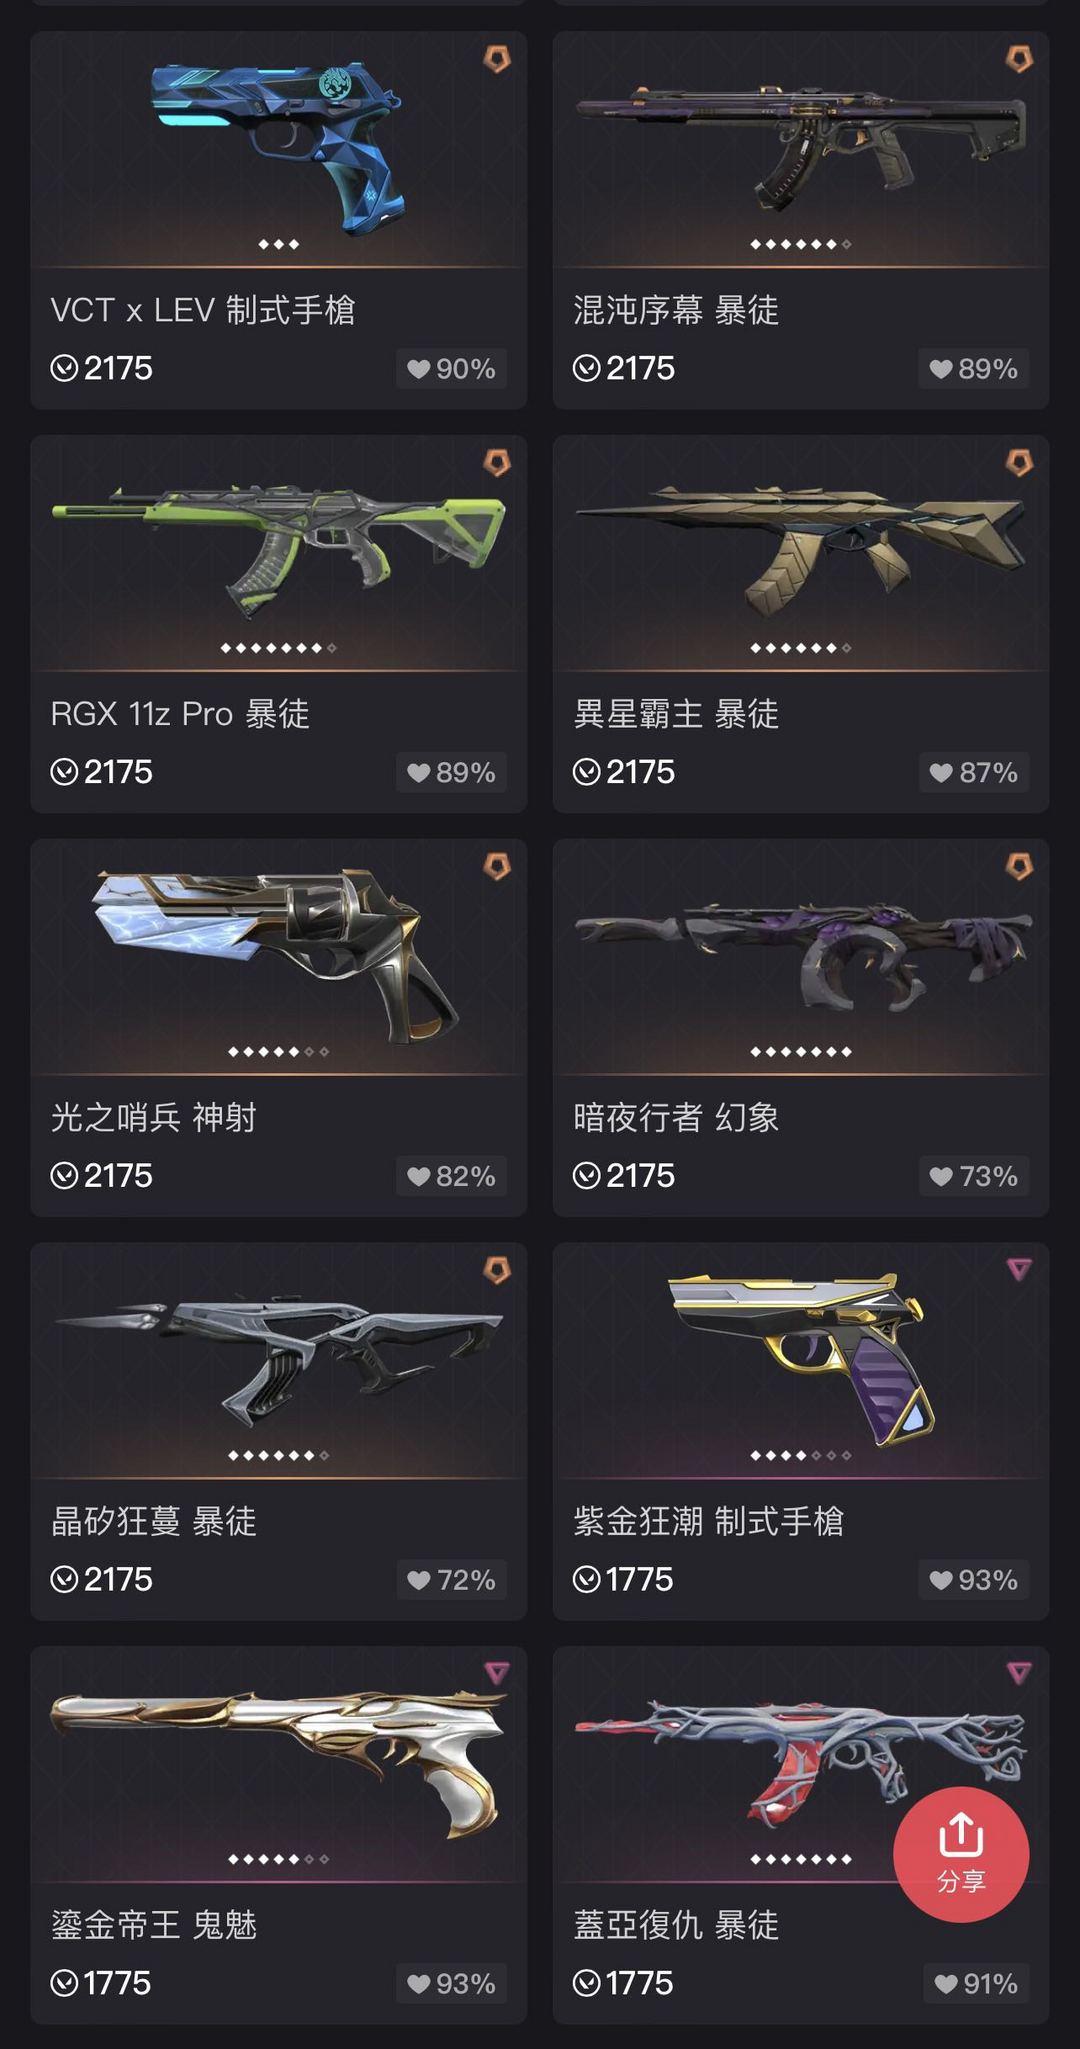Screen dimensions: 1080x2049
Task: Open the 混沌序幕 暴徒 skin name
Action: tap(676, 310)
